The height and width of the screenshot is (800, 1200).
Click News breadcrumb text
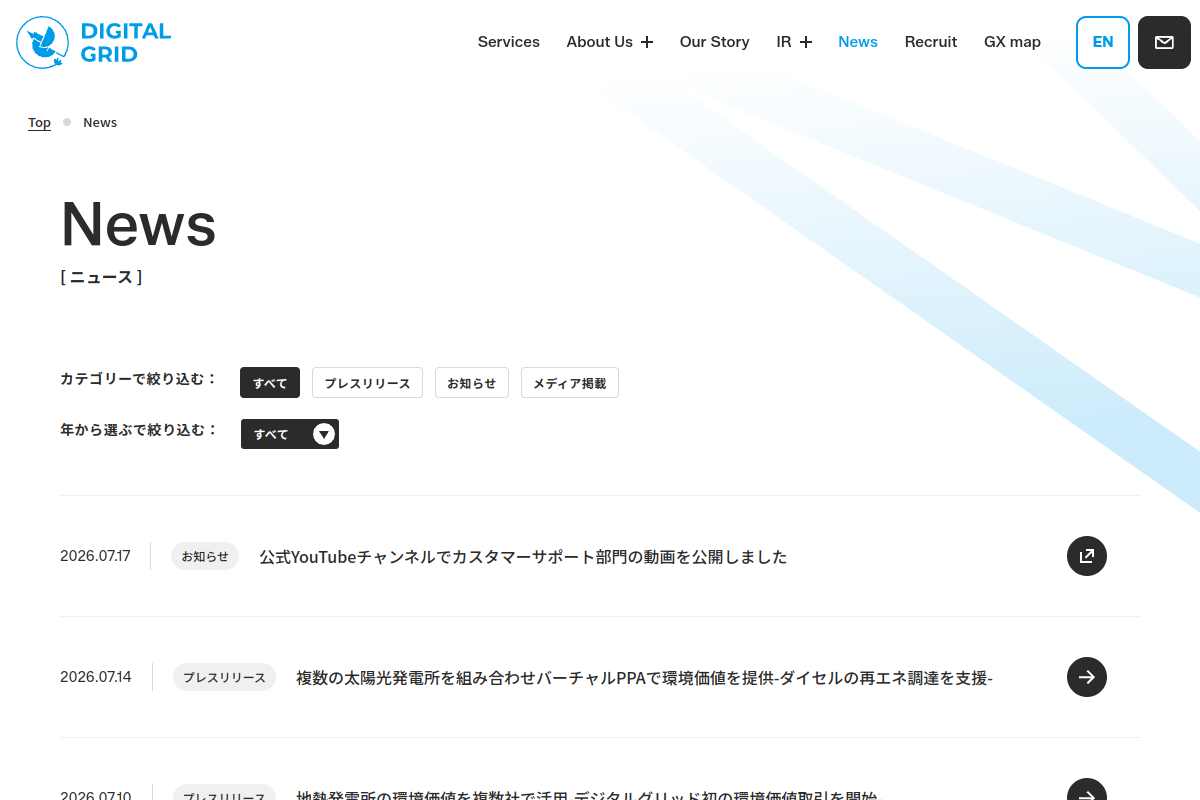point(100,122)
